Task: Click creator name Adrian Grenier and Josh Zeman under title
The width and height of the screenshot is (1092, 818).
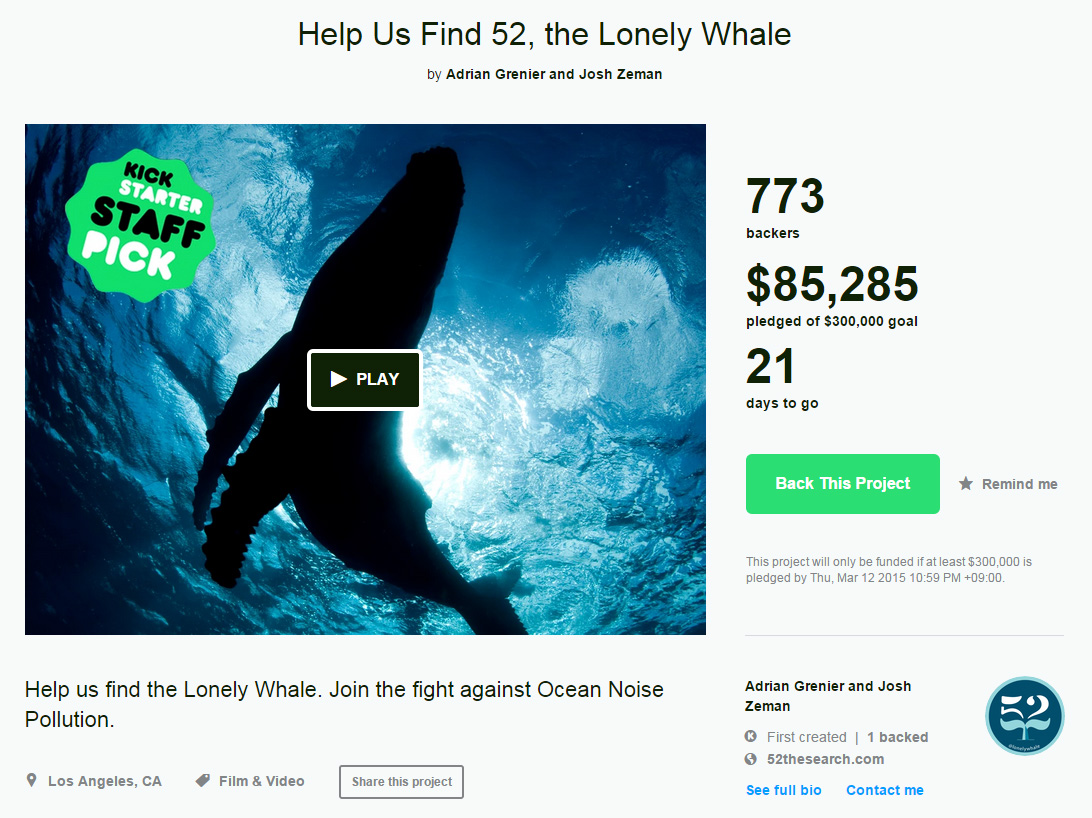Action: [x=554, y=74]
